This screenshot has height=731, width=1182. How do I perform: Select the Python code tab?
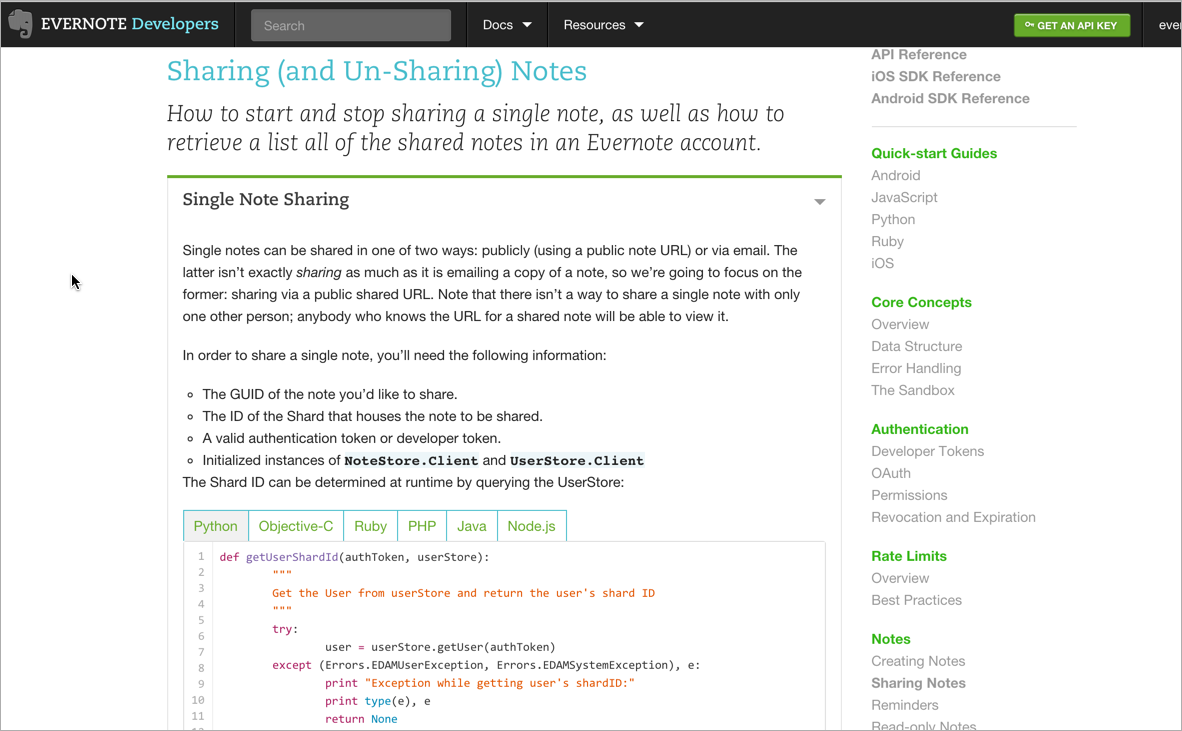[215, 526]
